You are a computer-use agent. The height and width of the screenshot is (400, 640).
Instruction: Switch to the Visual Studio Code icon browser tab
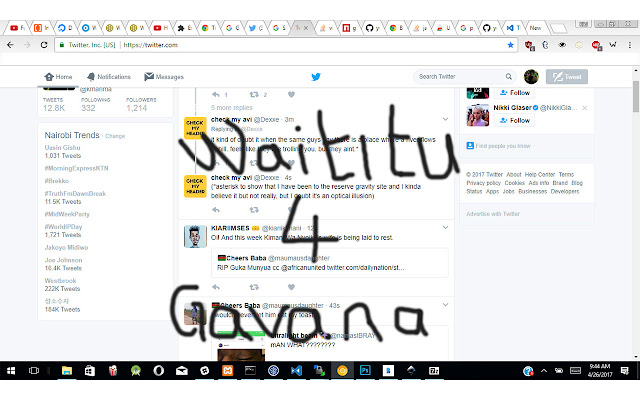pos(513,28)
